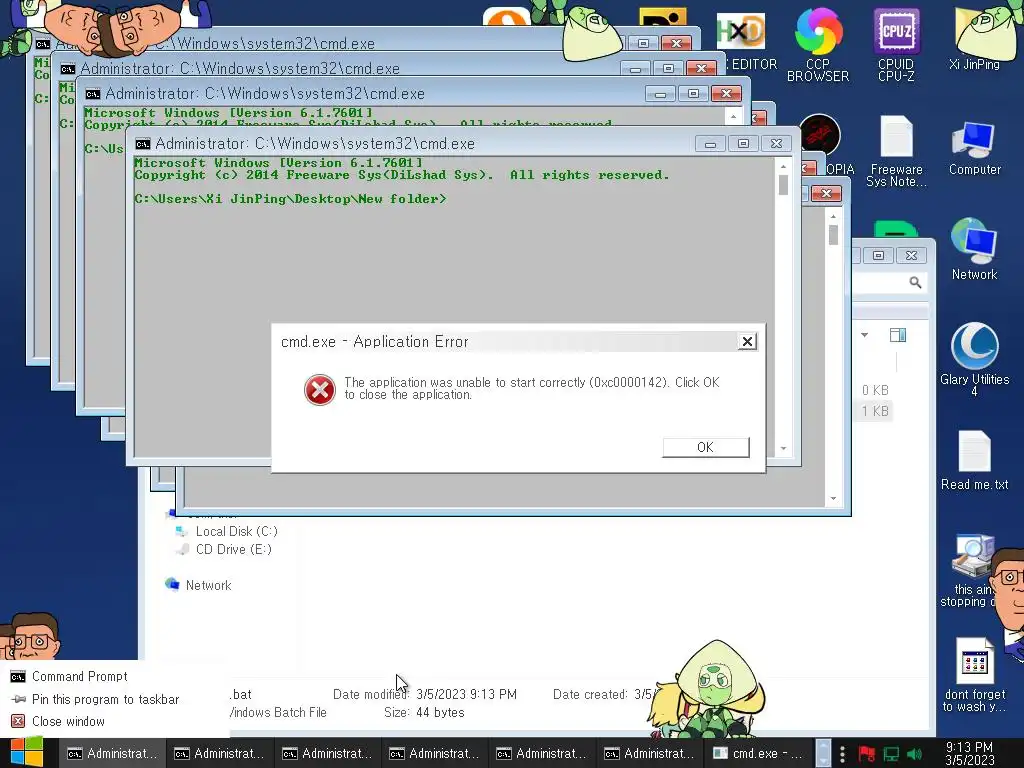Open the clock showing 9:13 PM
Viewport: 1024px width, 768px height.
click(x=970, y=754)
